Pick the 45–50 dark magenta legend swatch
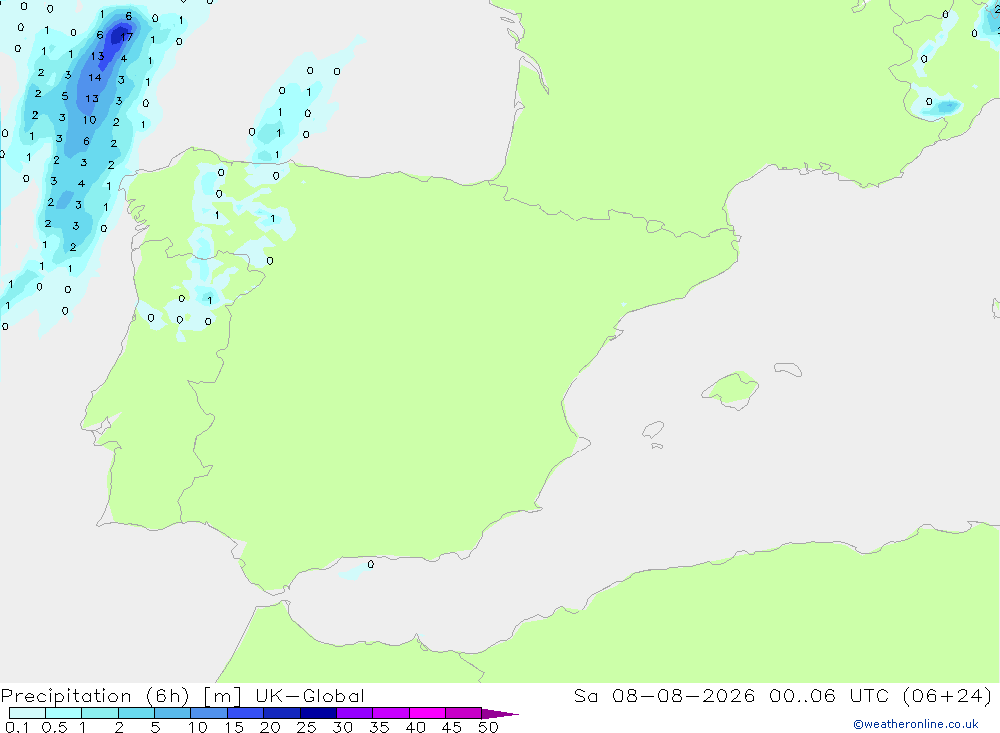 tap(463, 713)
